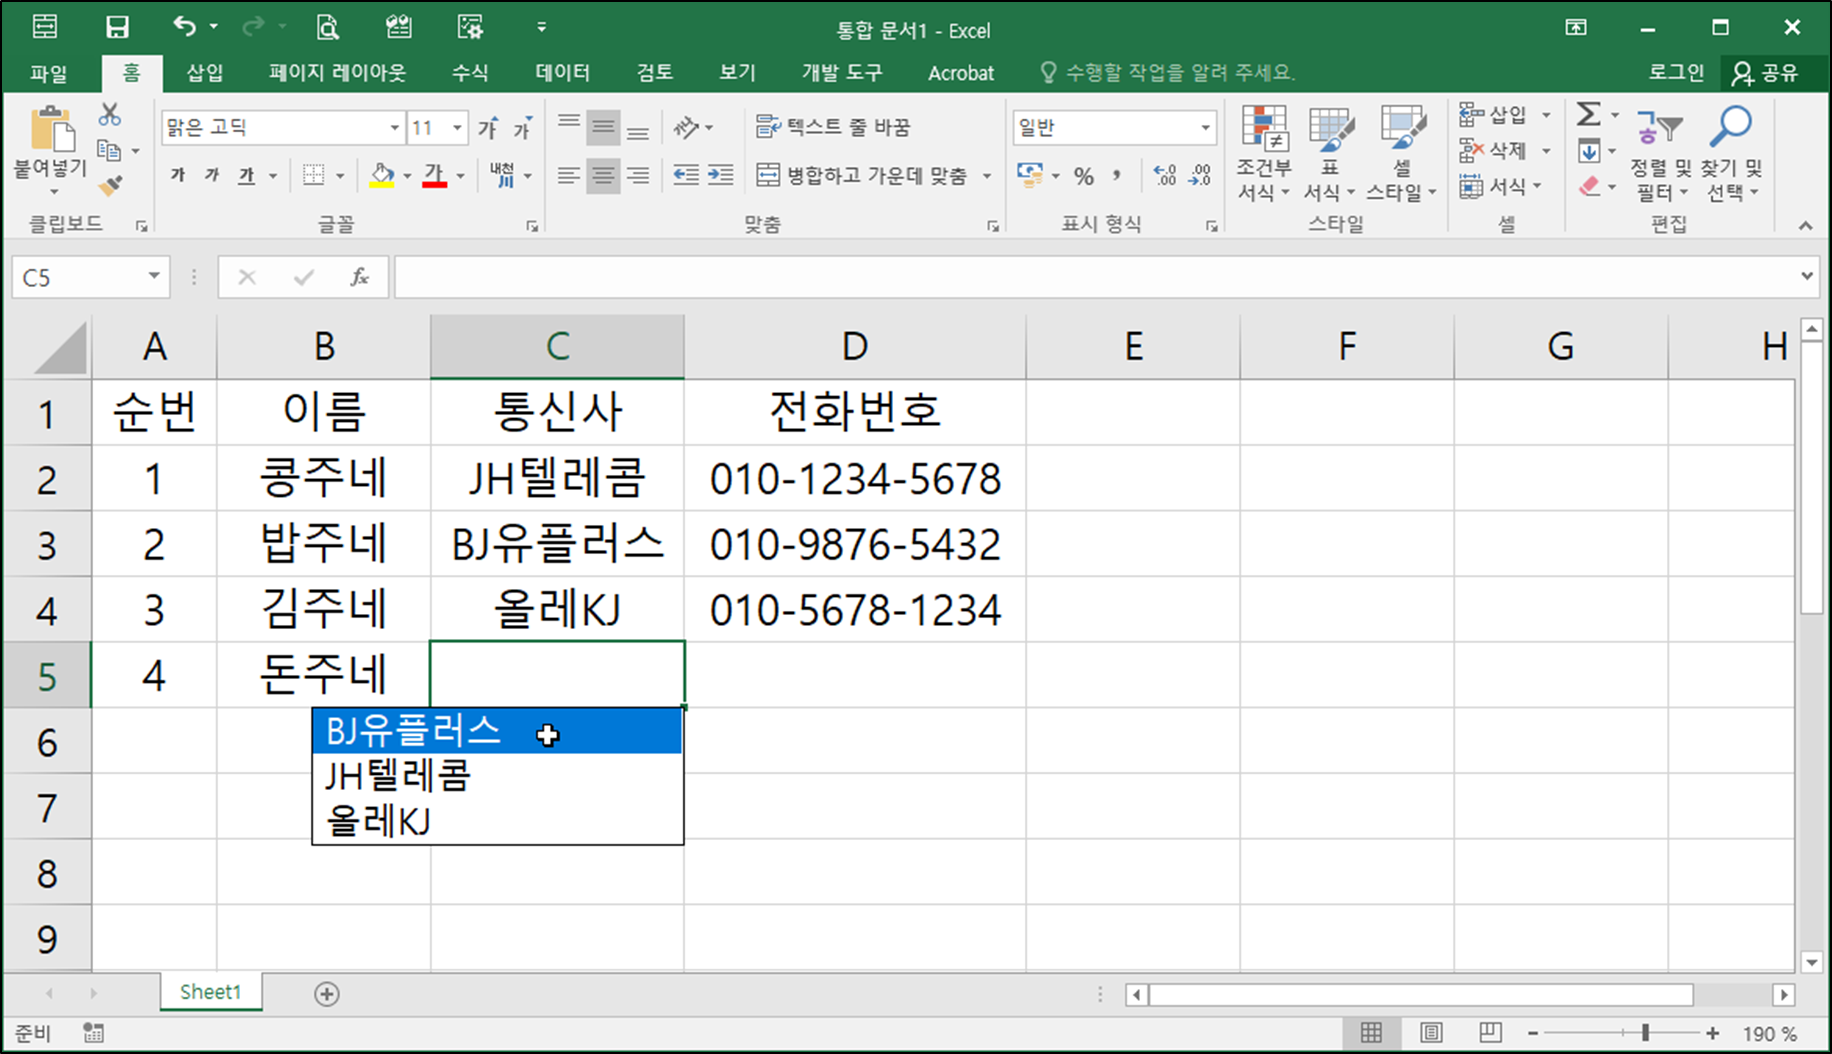
Task: Open font name dropdown (맑은 고딕)
Action: coord(394,127)
